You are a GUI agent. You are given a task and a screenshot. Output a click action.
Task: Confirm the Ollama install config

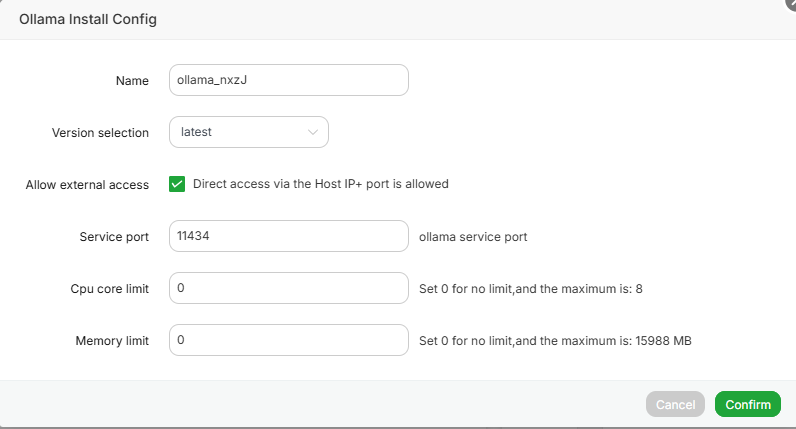tap(748, 404)
